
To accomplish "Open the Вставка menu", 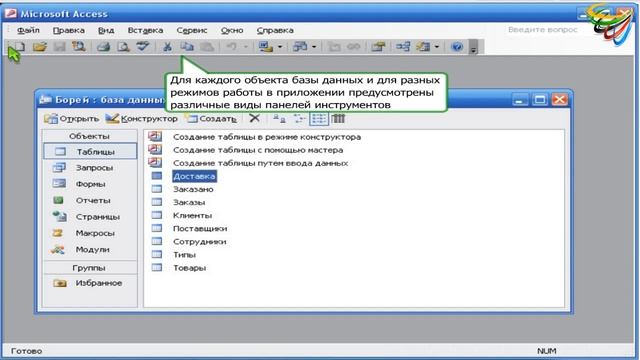I will point(145,30).
